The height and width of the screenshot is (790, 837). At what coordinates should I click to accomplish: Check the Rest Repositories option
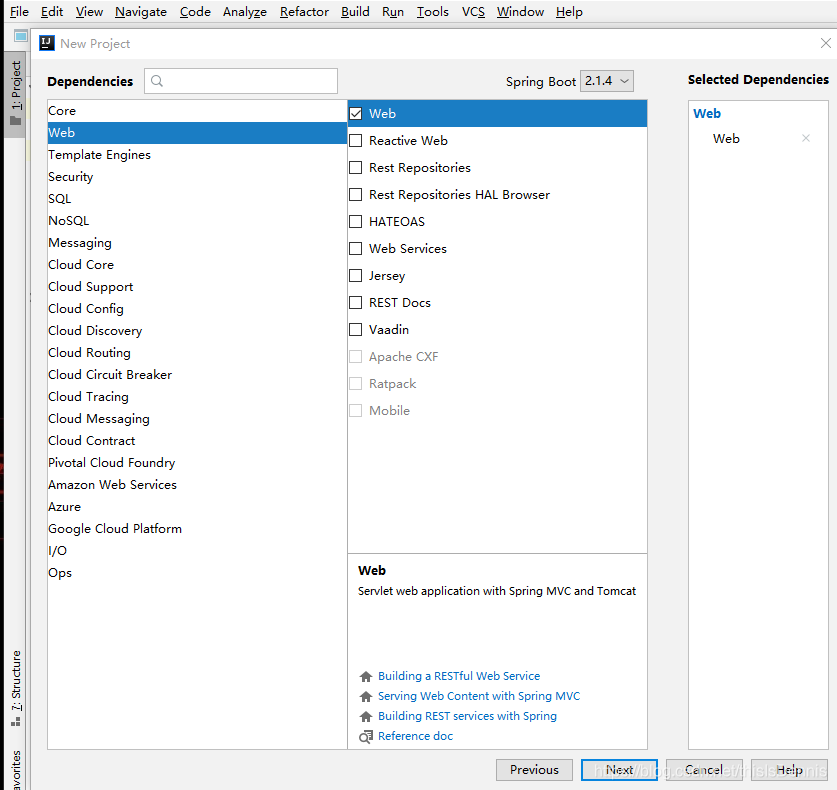click(356, 168)
